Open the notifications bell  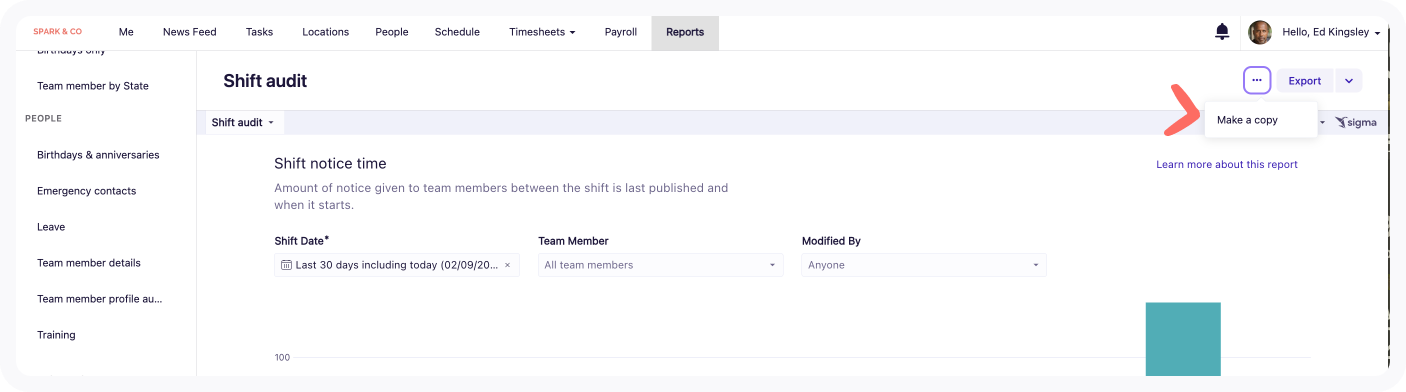pos(1222,32)
